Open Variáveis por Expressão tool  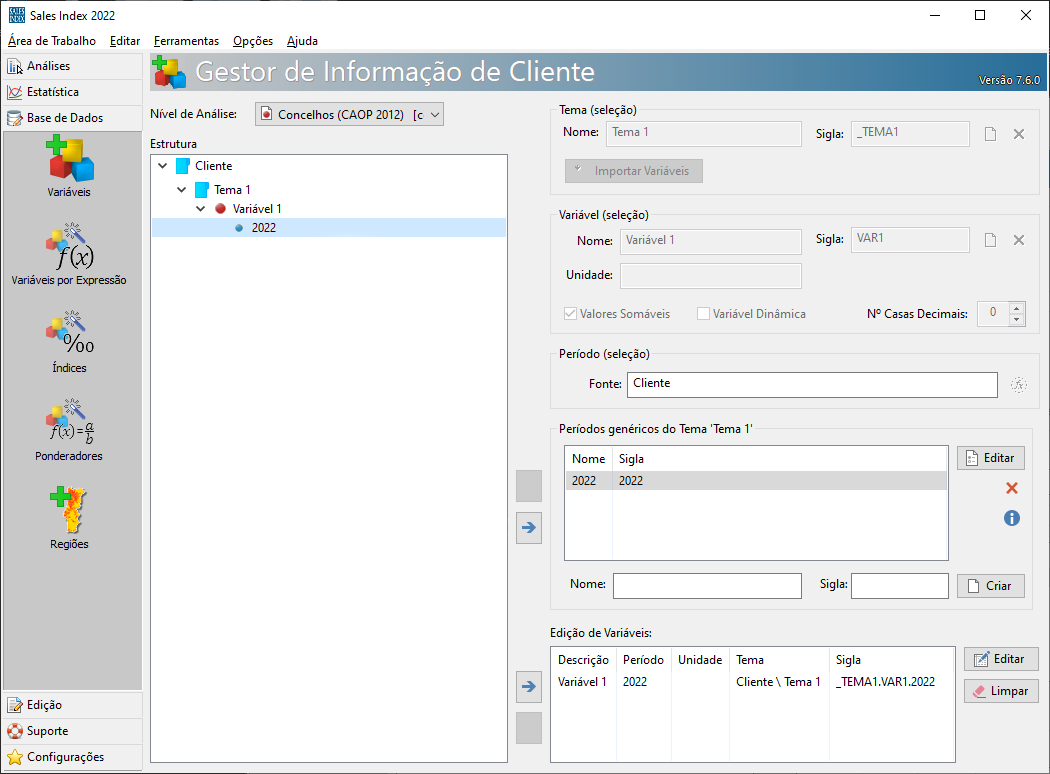coord(69,248)
